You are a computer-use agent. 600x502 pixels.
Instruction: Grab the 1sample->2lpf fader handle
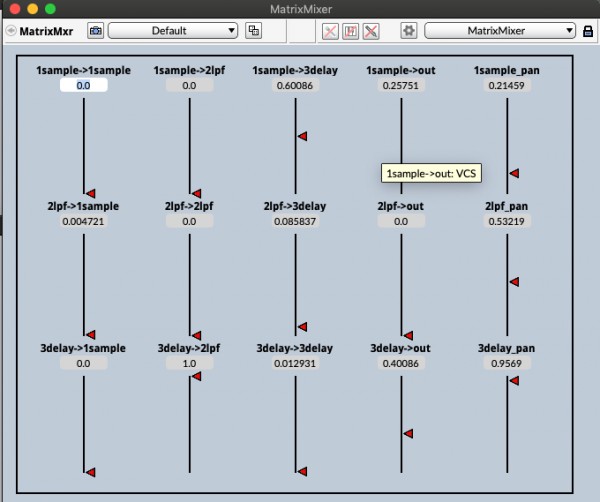click(x=196, y=193)
